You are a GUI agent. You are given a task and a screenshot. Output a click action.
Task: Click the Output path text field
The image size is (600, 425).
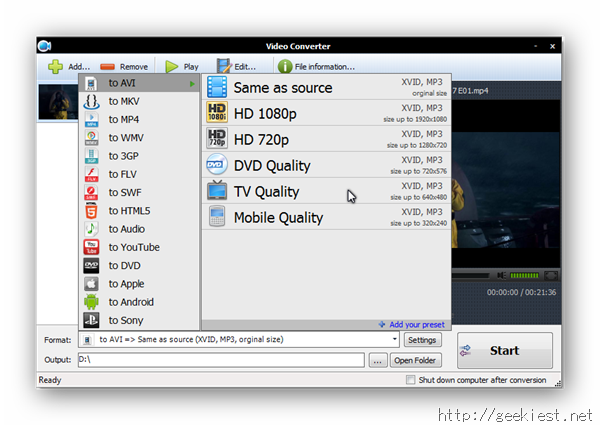(x=220, y=360)
